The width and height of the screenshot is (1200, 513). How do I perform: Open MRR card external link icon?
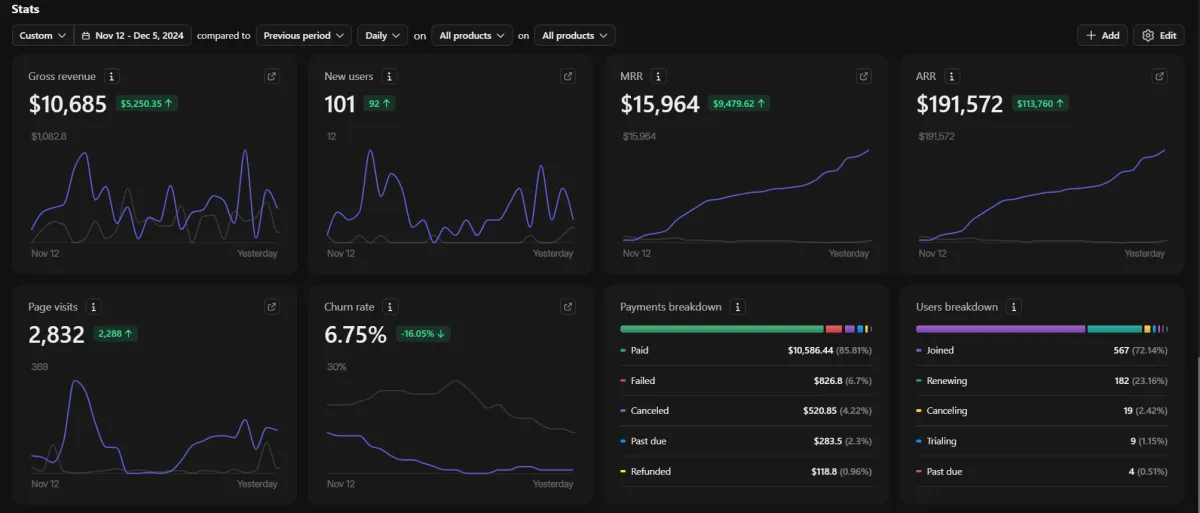click(x=864, y=76)
